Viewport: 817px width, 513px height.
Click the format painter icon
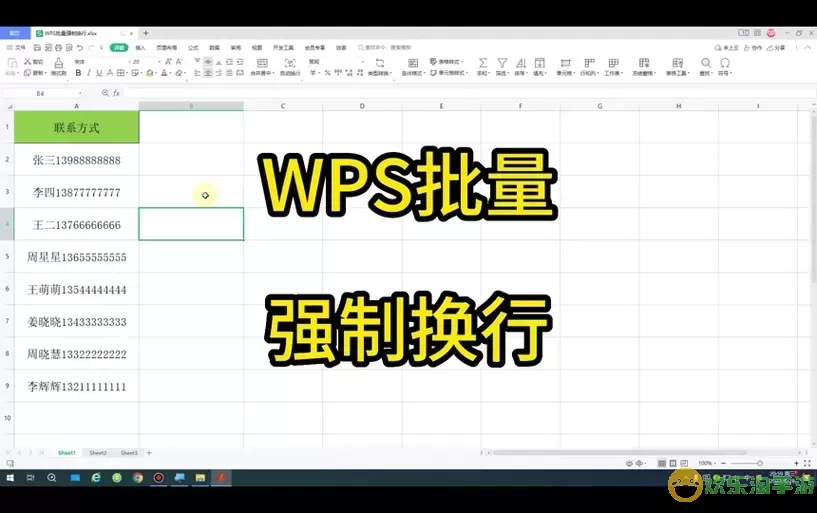pos(59,63)
